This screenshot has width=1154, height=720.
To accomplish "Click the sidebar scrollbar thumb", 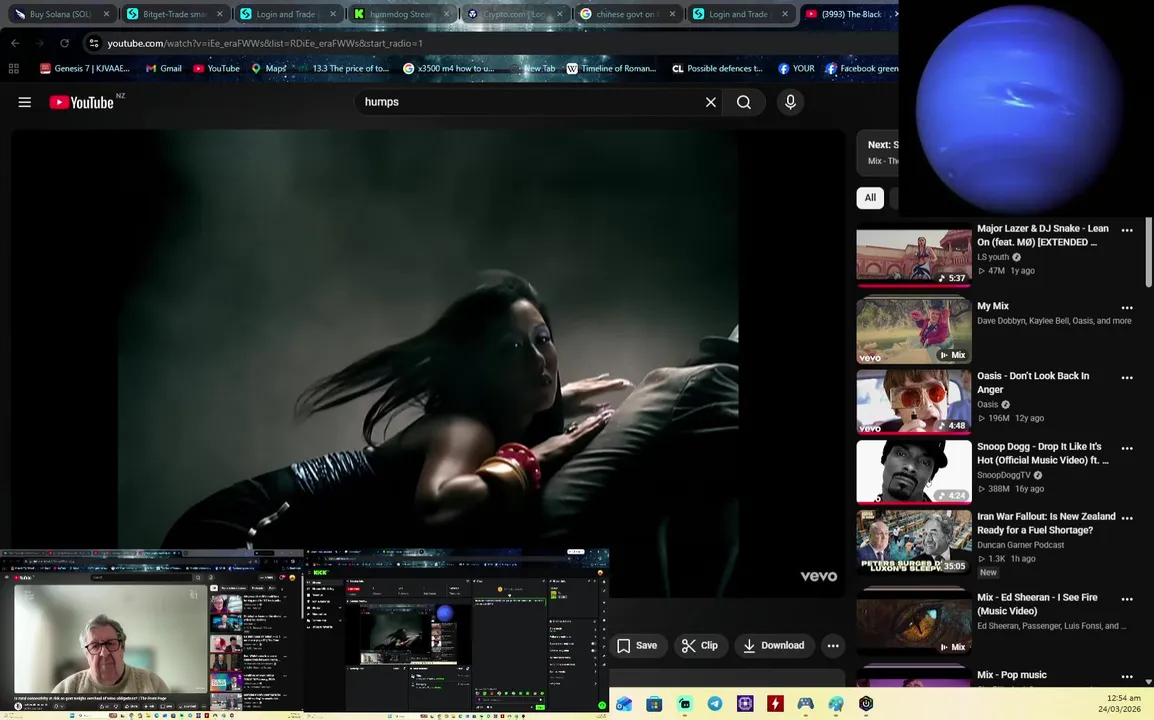I will coord(1148,253).
